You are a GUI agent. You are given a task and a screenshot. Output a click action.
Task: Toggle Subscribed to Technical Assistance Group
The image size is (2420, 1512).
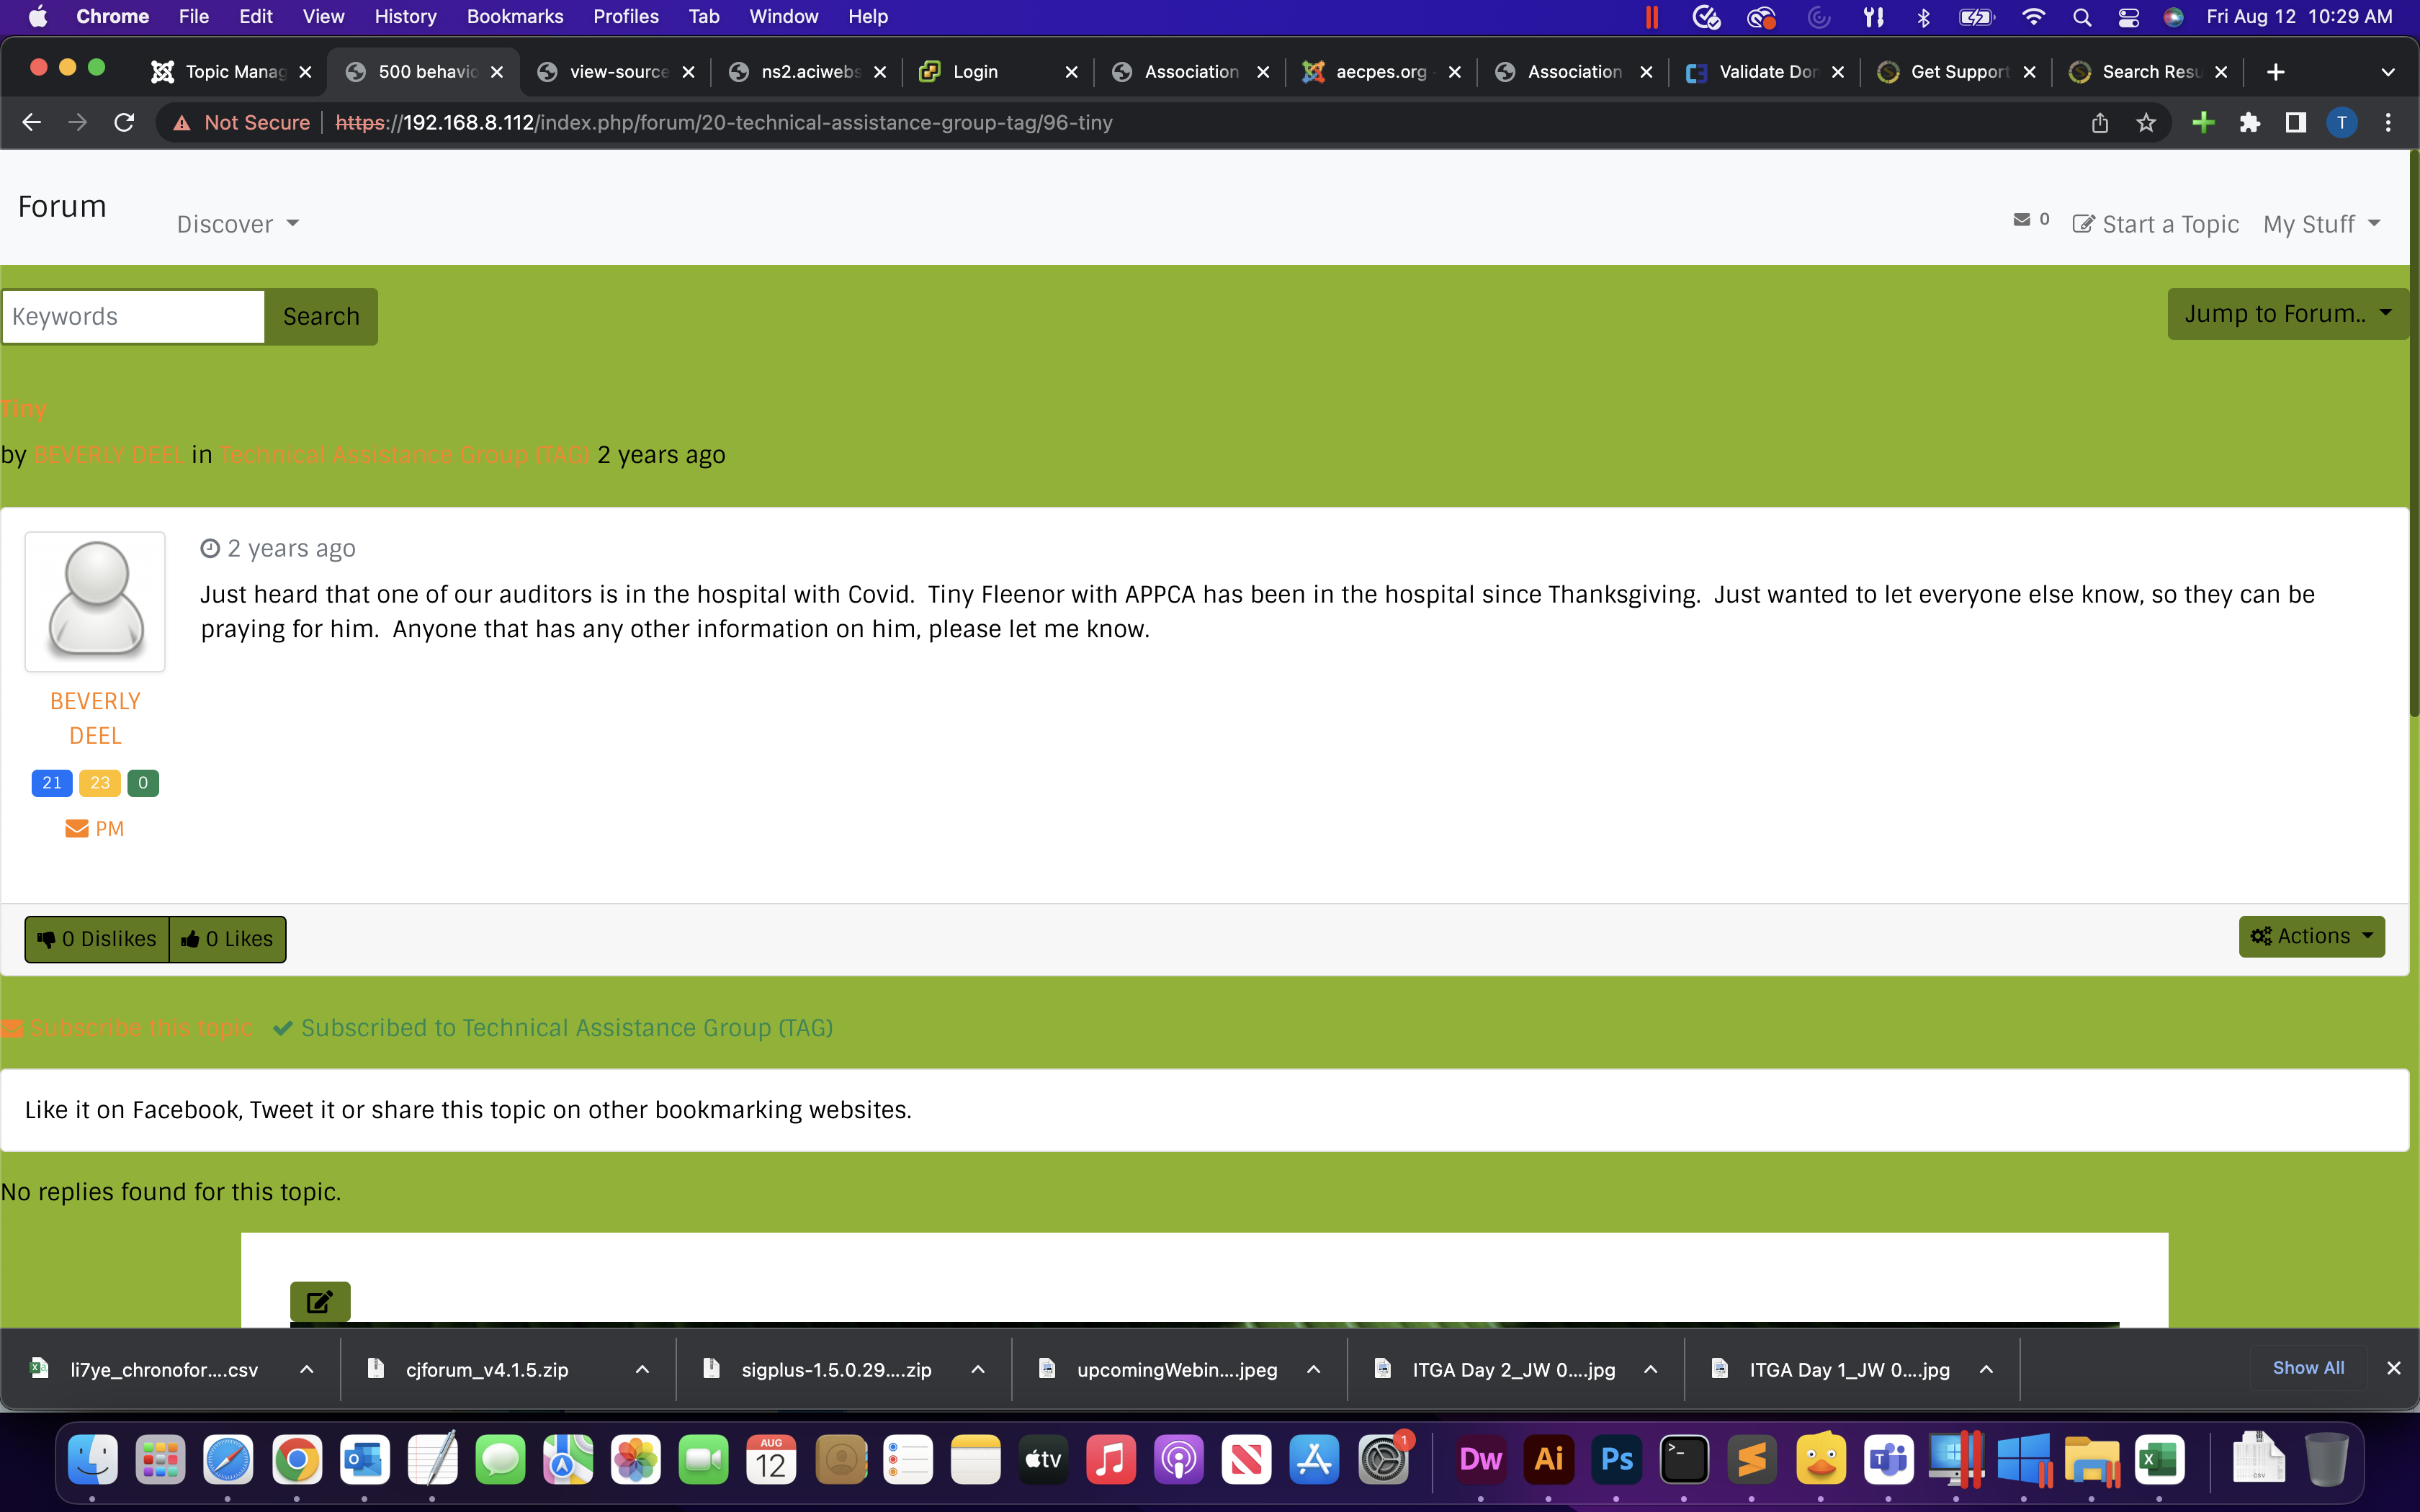[553, 1028]
